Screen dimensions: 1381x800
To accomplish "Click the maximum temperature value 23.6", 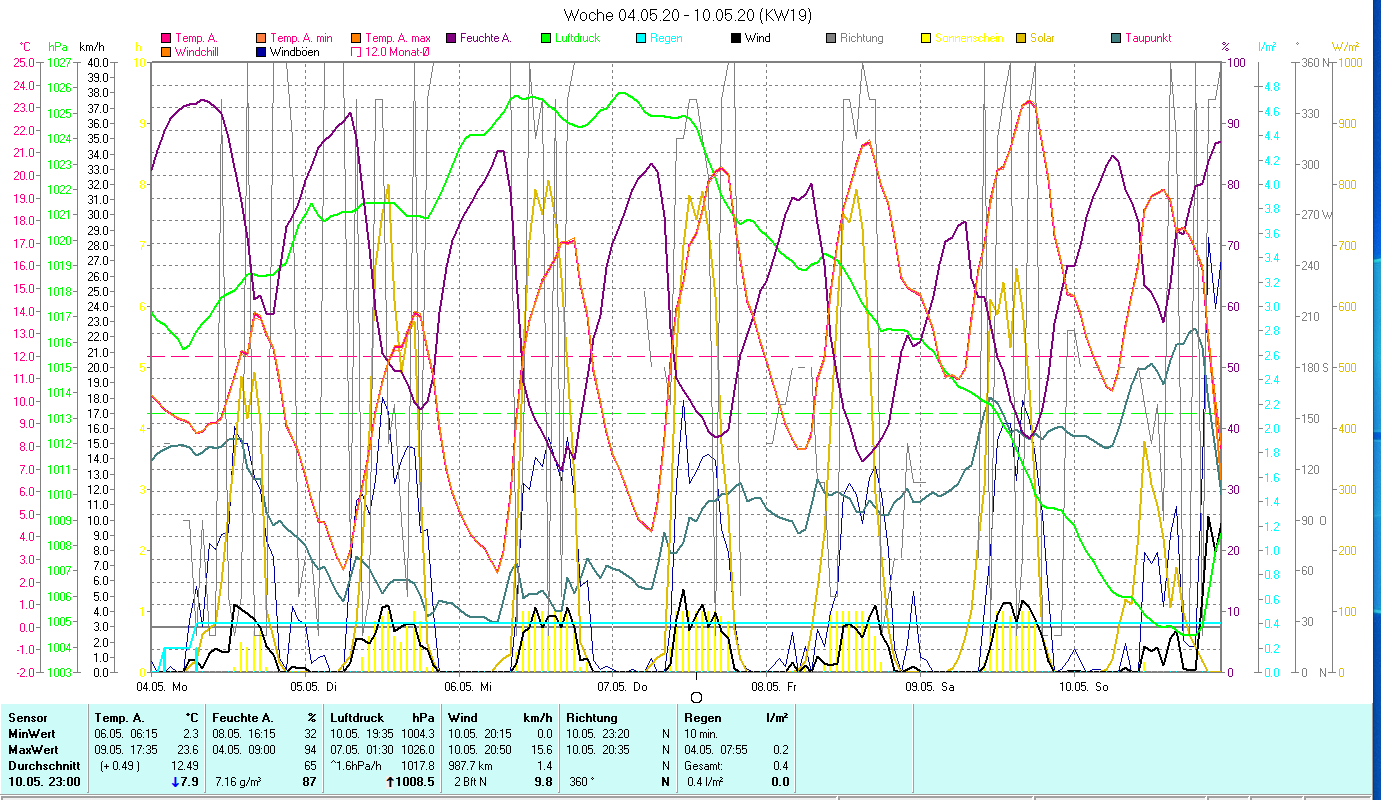I will (190, 750).
